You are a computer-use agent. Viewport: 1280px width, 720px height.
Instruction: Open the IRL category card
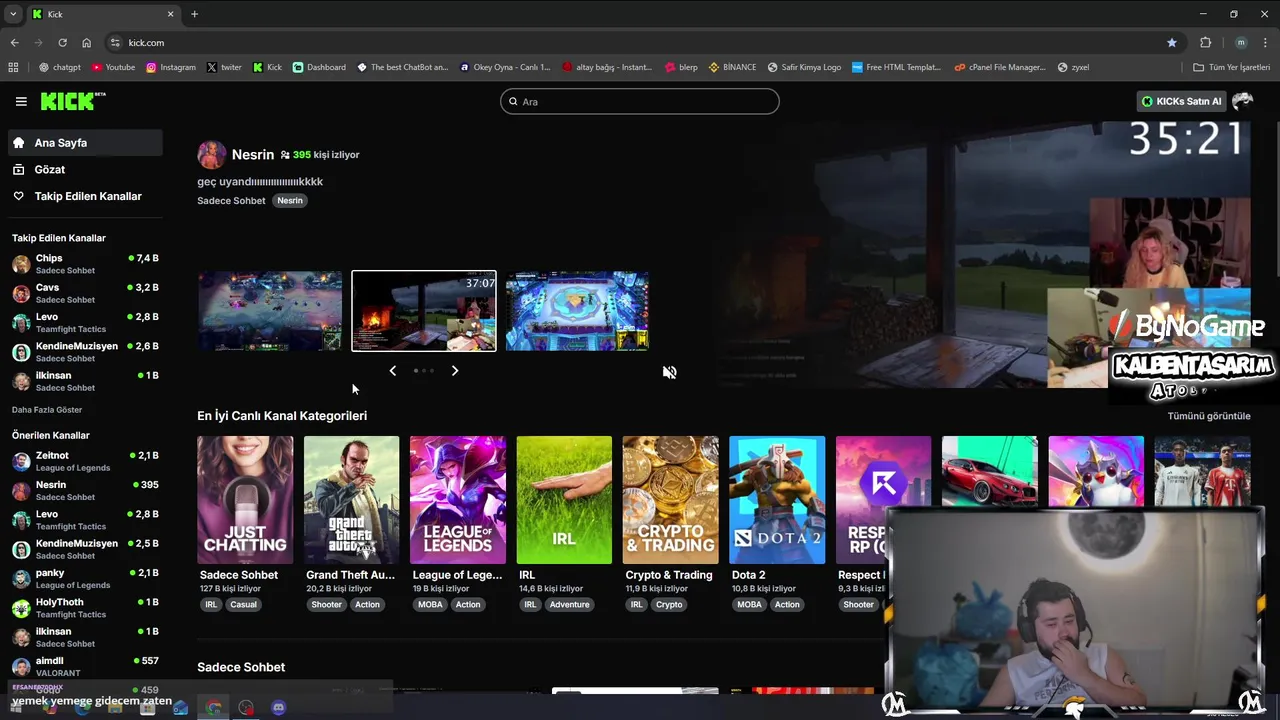[x=564, y=500]
